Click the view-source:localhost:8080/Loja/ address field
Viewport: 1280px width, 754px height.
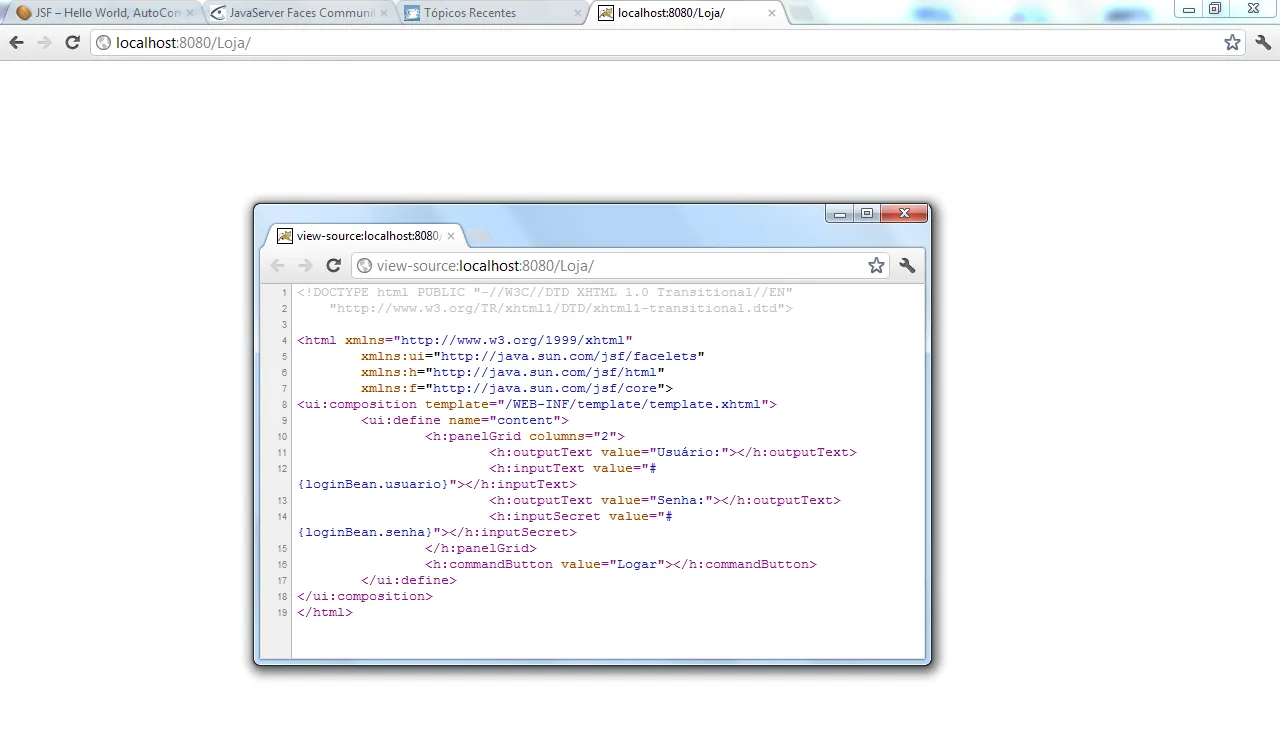[x=610, y=265]
